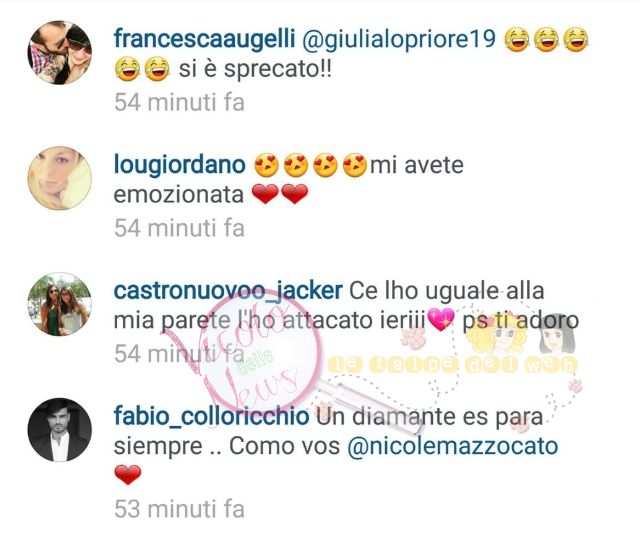The width and height of the screenshot is (640, 539).
Task: Click the red heart under fabio's comment
Action: [128, 475]
